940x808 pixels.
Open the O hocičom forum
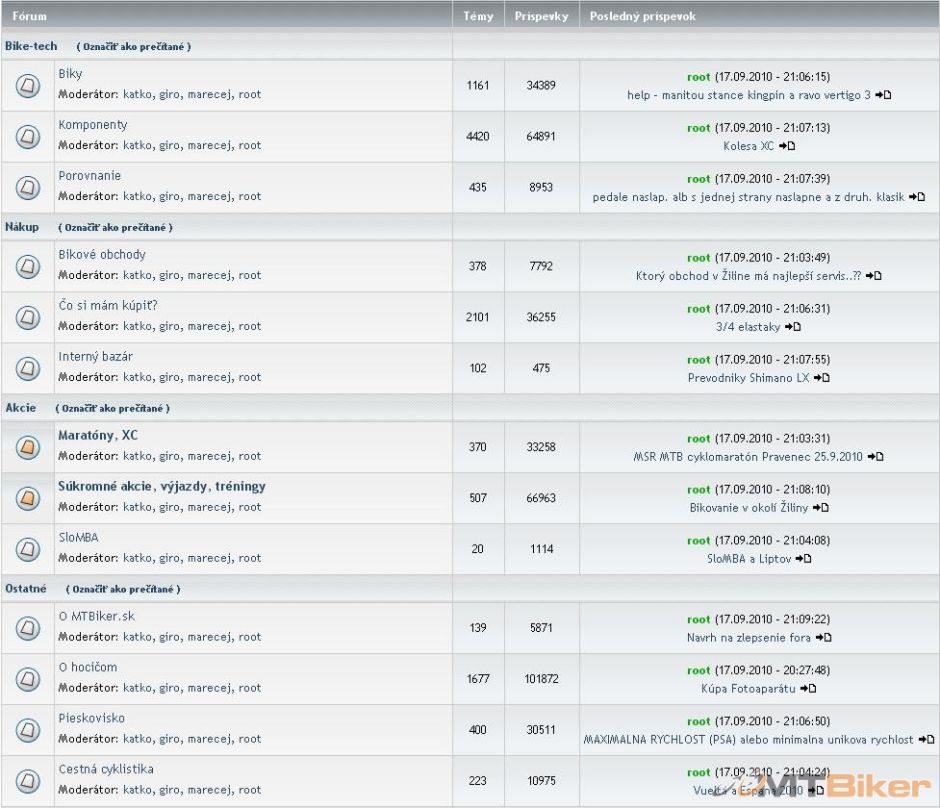coord(87,667)
